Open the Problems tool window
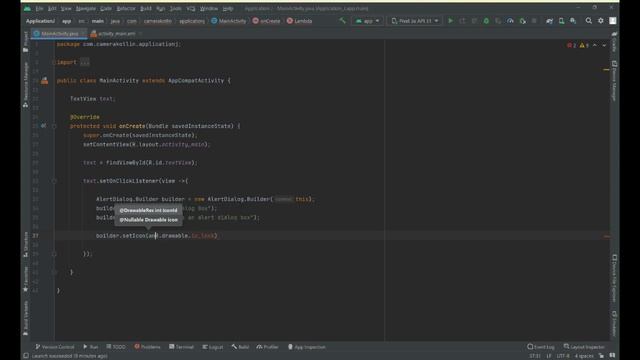The image size is (640, 360). click(147, 347)
